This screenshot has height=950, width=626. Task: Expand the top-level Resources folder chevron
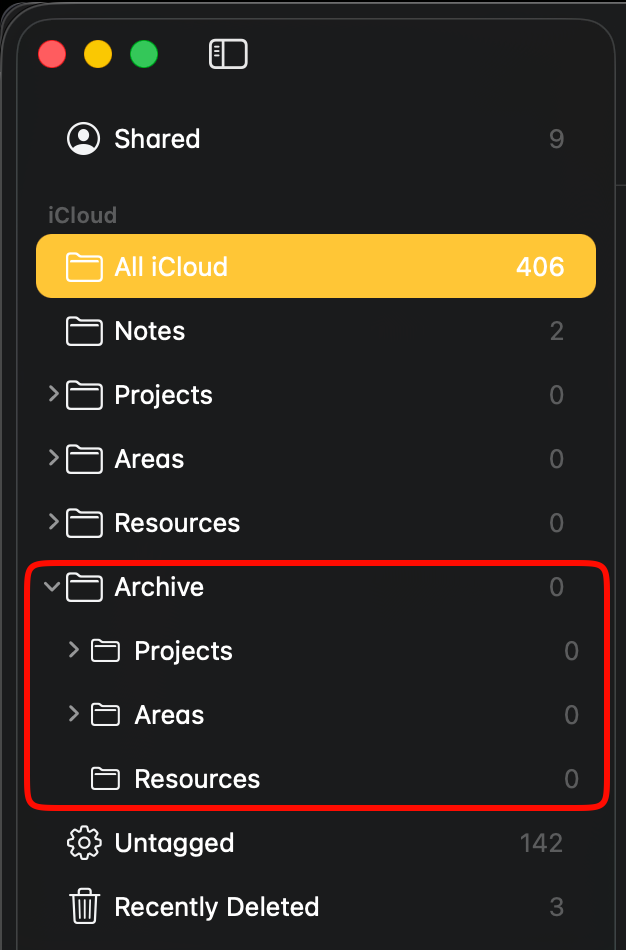coord(53,523)
